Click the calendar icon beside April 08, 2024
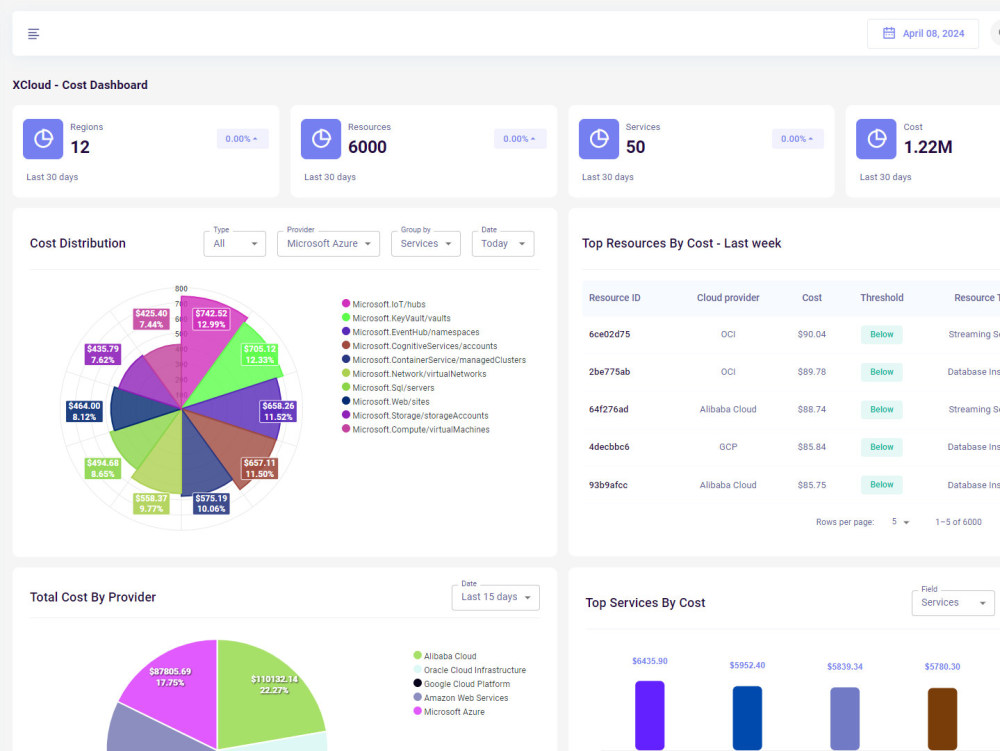This screenshot has width=1000, height=751. tap(888, 33)
